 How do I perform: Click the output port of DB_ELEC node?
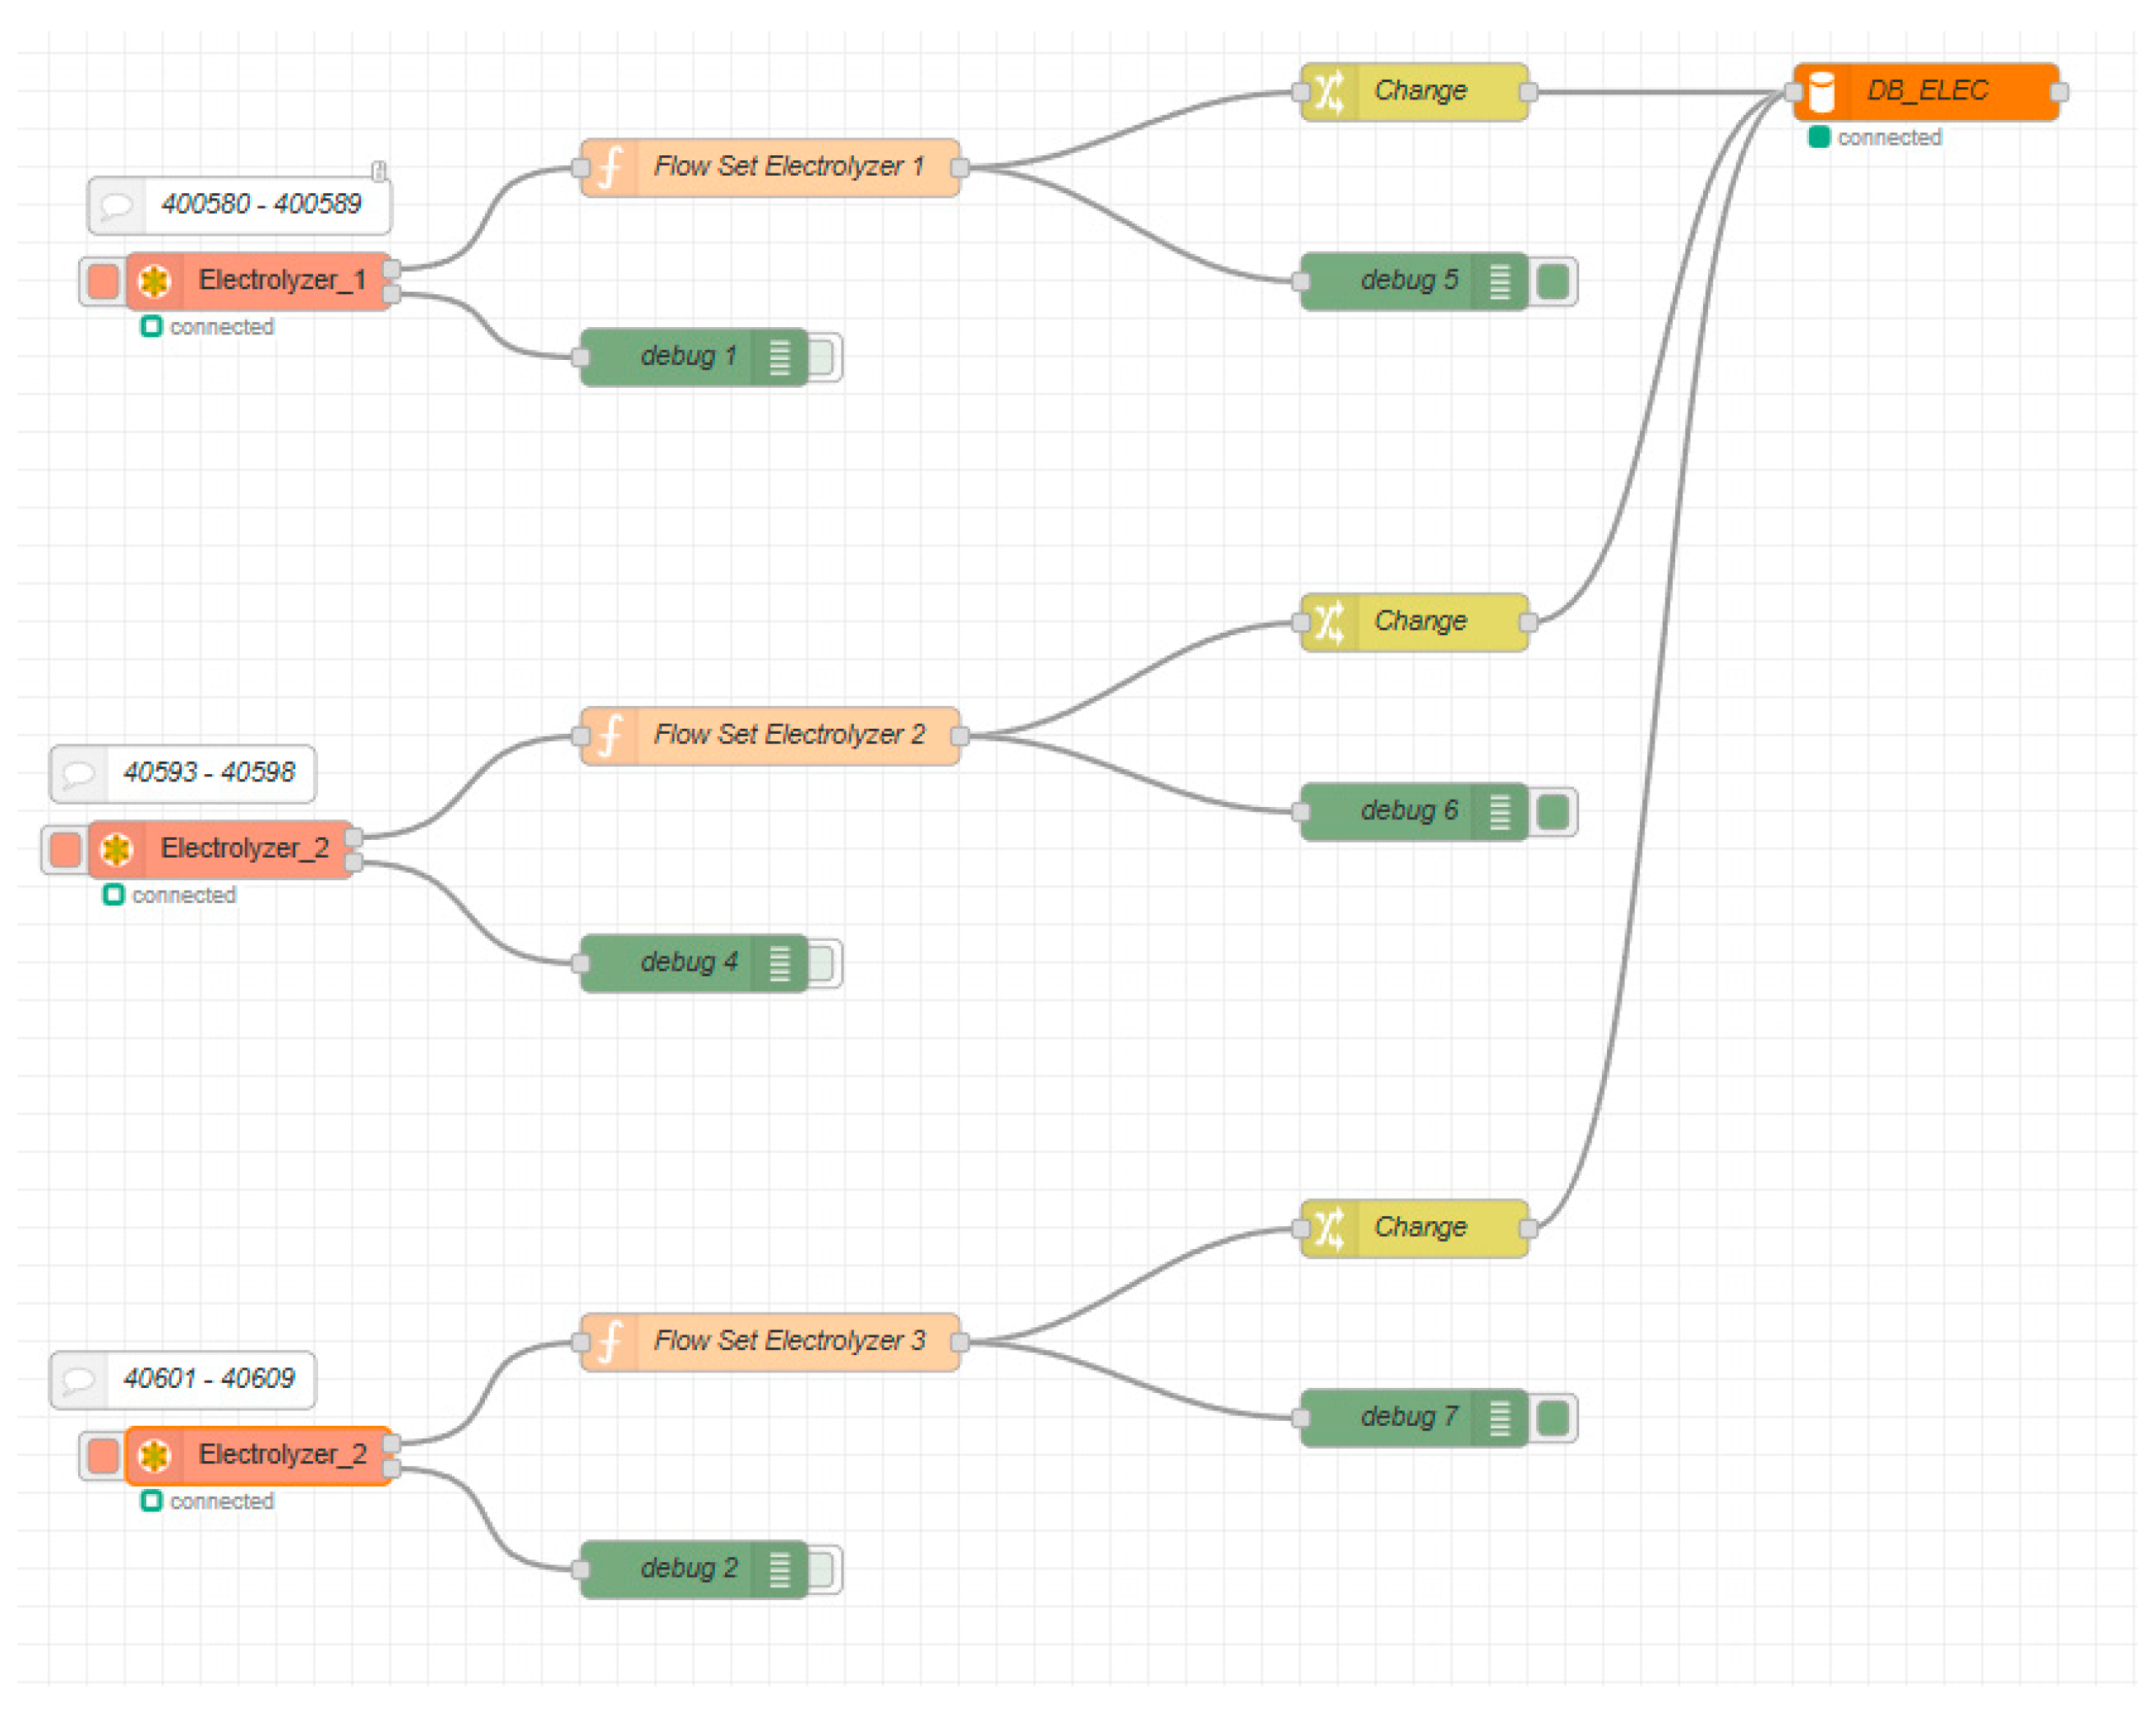point(2059,92)
